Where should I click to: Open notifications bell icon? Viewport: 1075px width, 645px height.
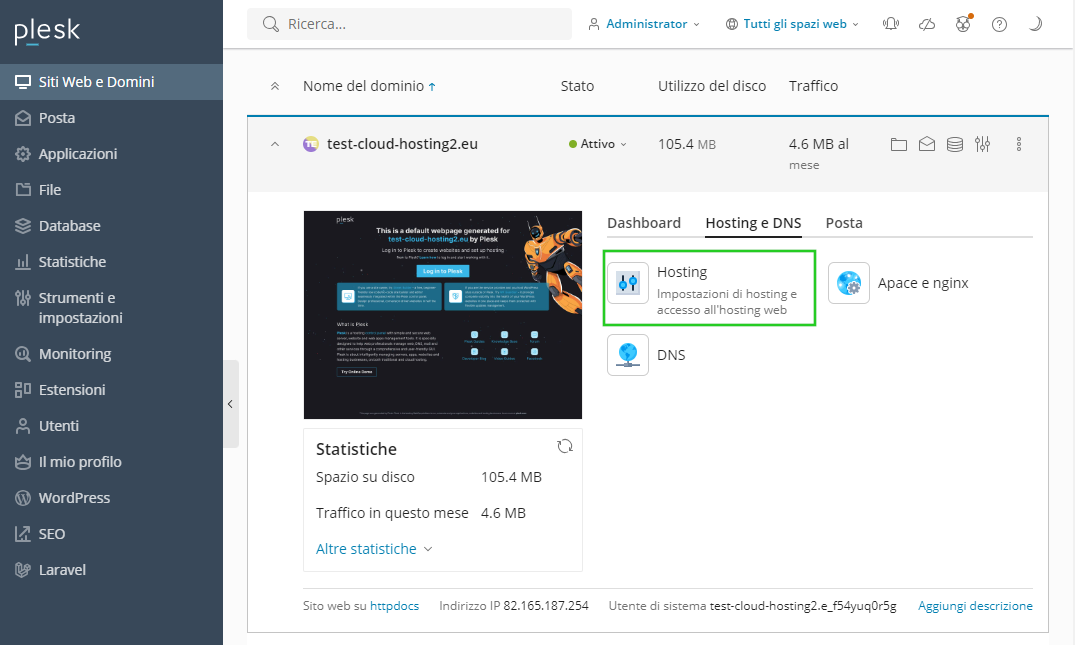coord(891,24)
